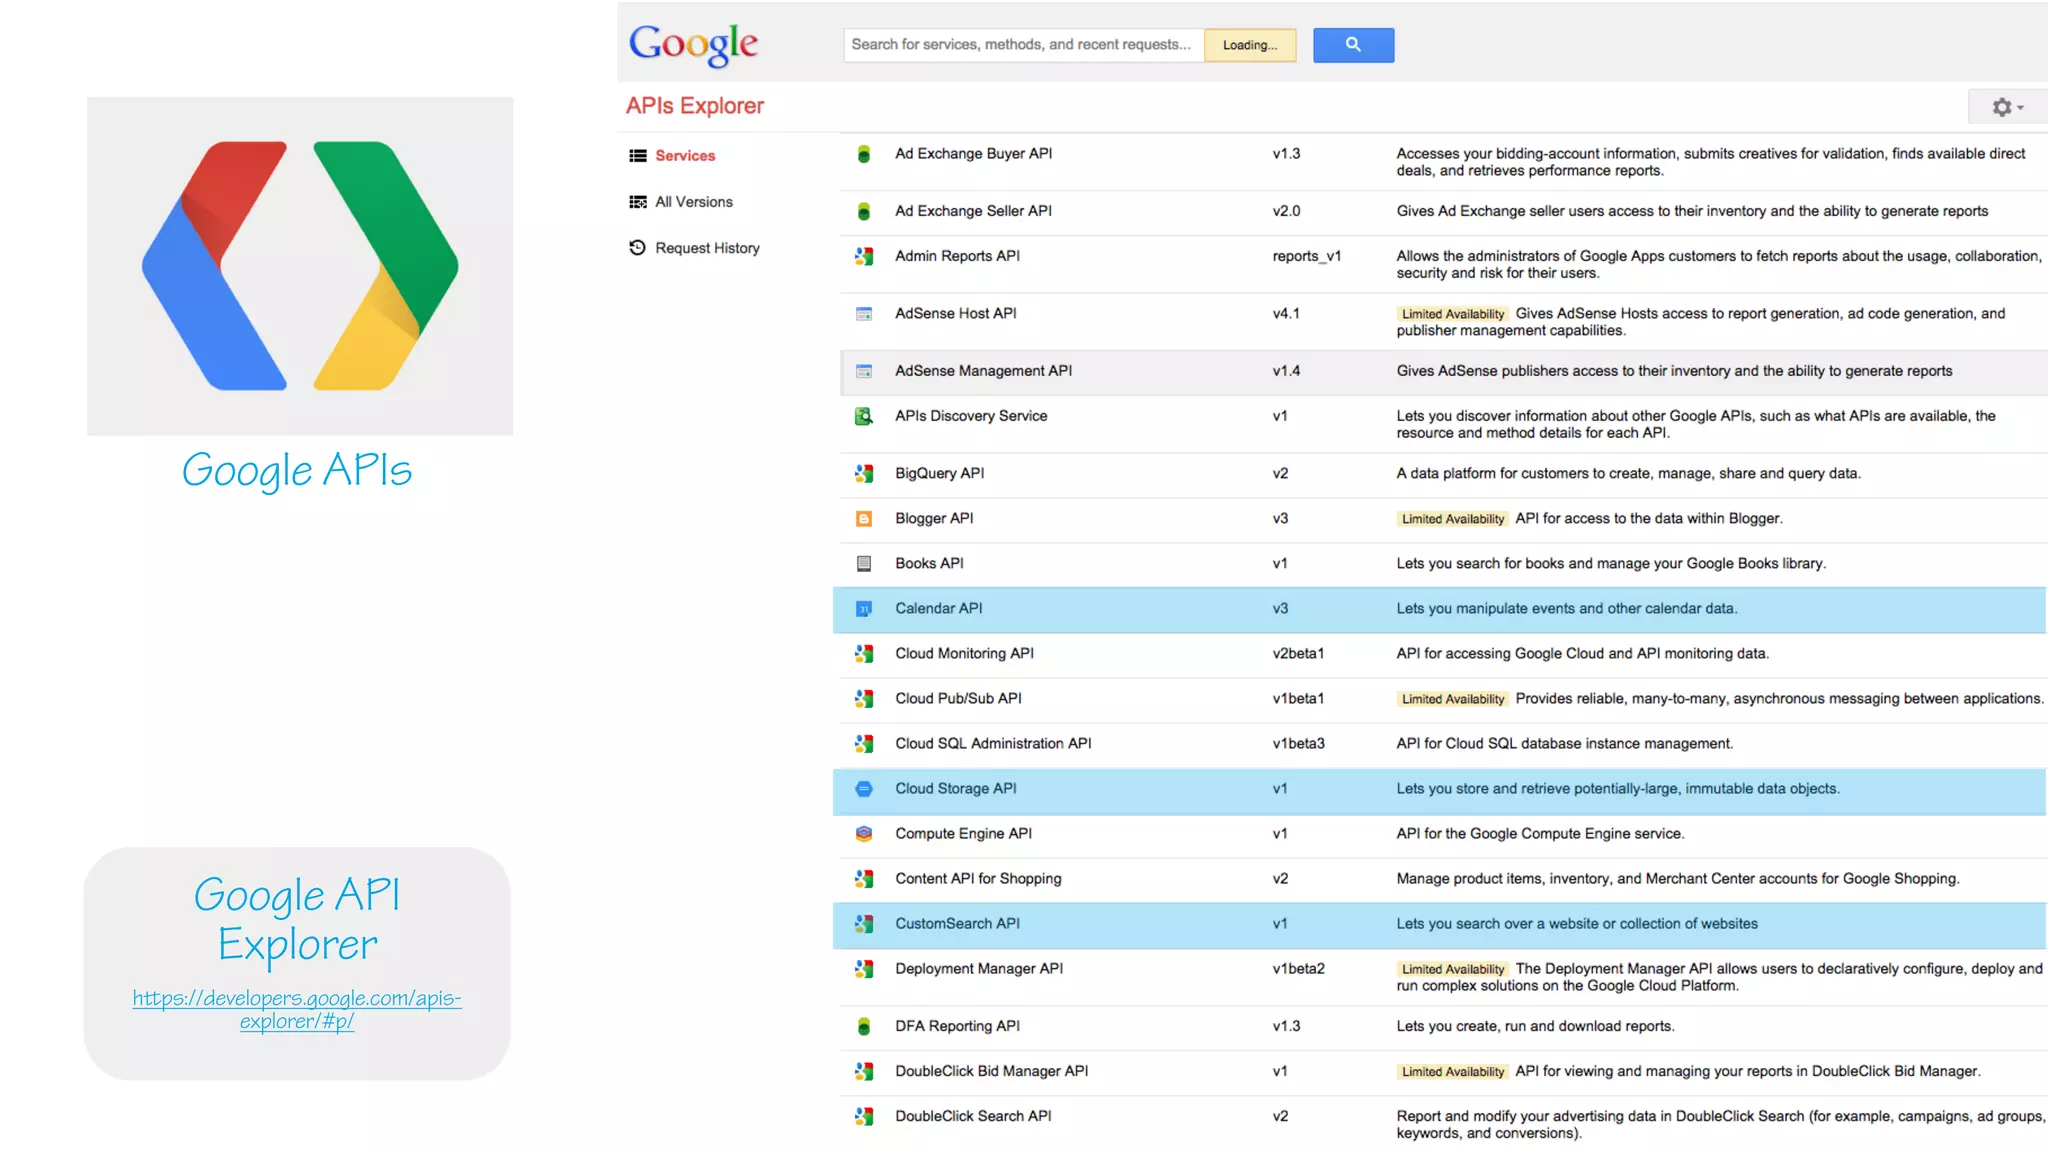
Task: Select the Books API name
Action: [x=929, y=564]
